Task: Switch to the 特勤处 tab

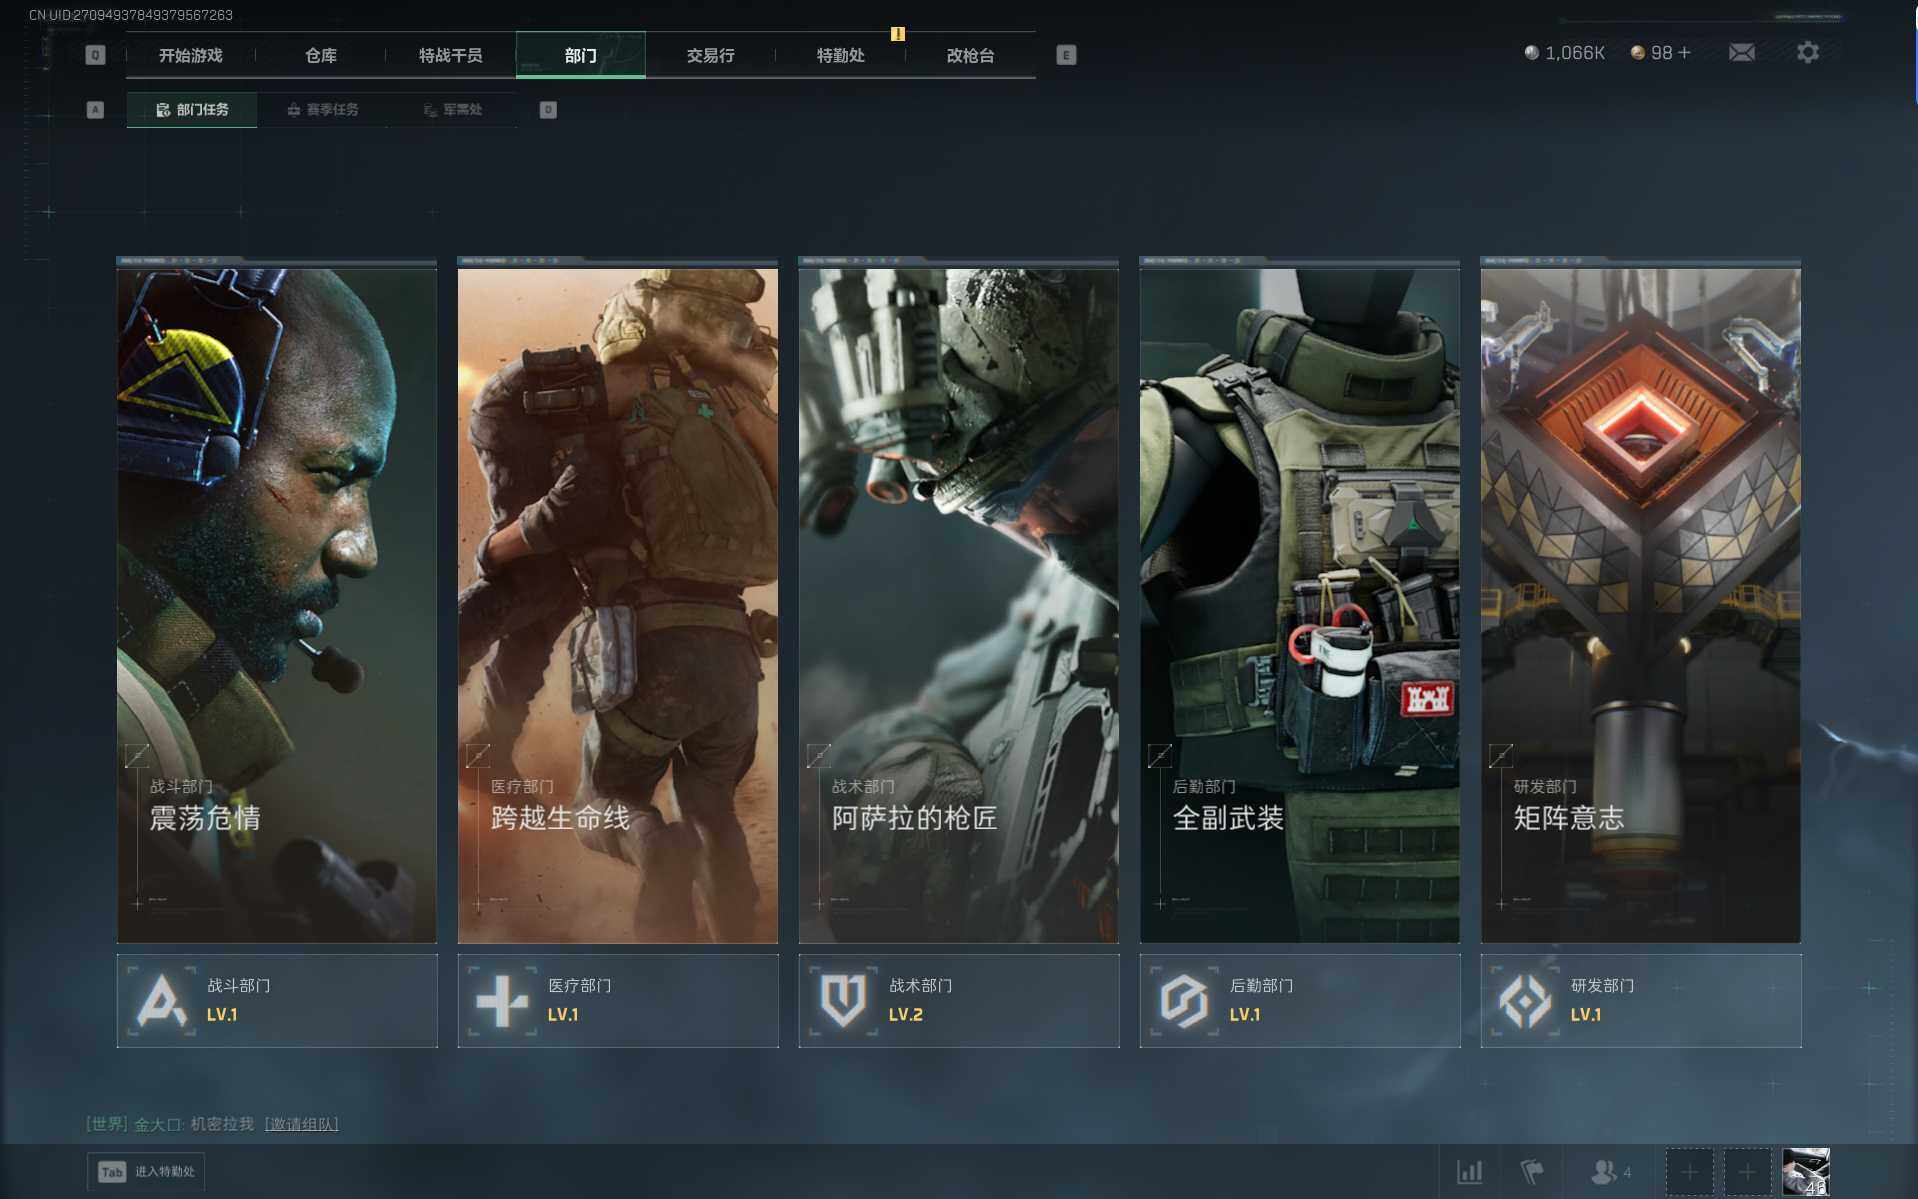Action: coord(841,55)
